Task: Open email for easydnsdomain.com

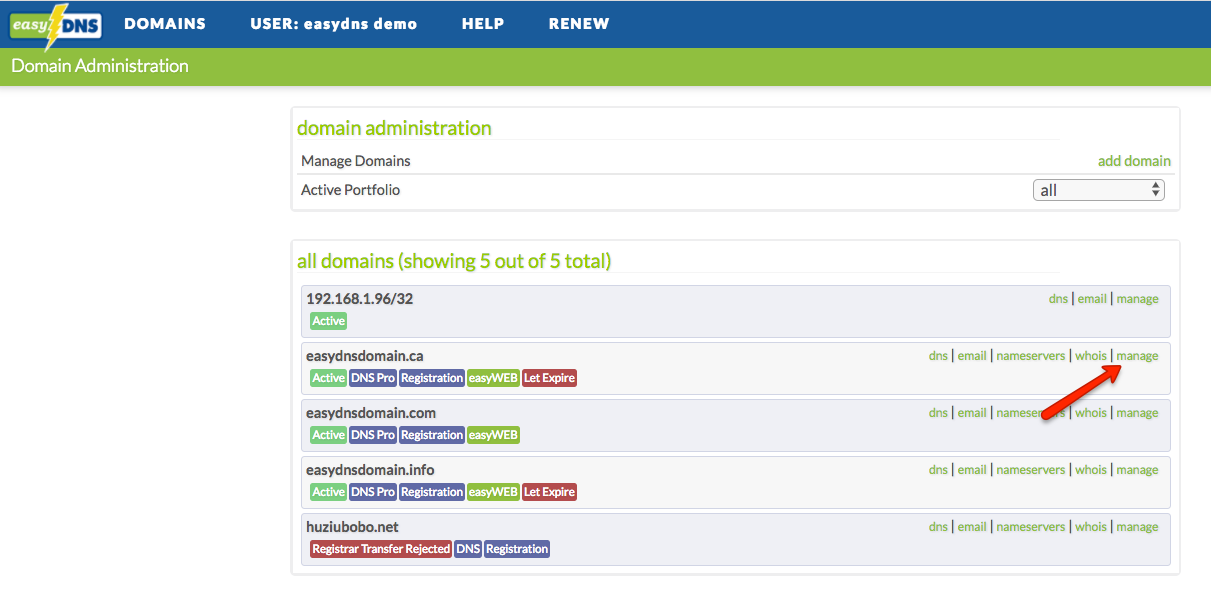Action: click(x=972, y=413)
